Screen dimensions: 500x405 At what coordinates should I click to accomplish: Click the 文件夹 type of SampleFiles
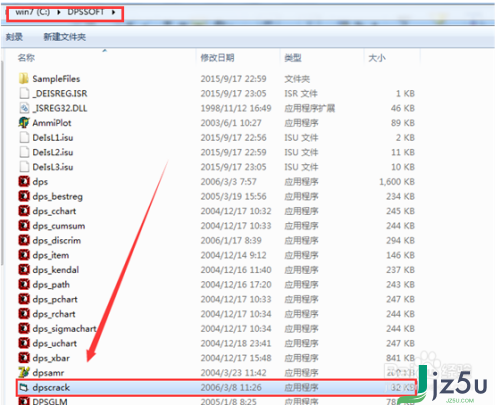297,79
